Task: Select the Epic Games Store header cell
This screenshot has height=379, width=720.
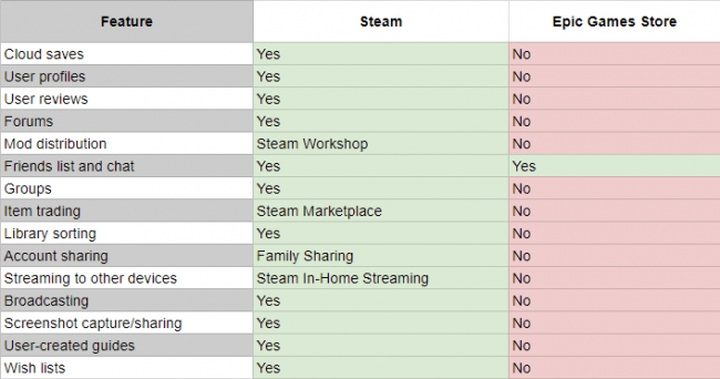Action: (x=614, y=21)
